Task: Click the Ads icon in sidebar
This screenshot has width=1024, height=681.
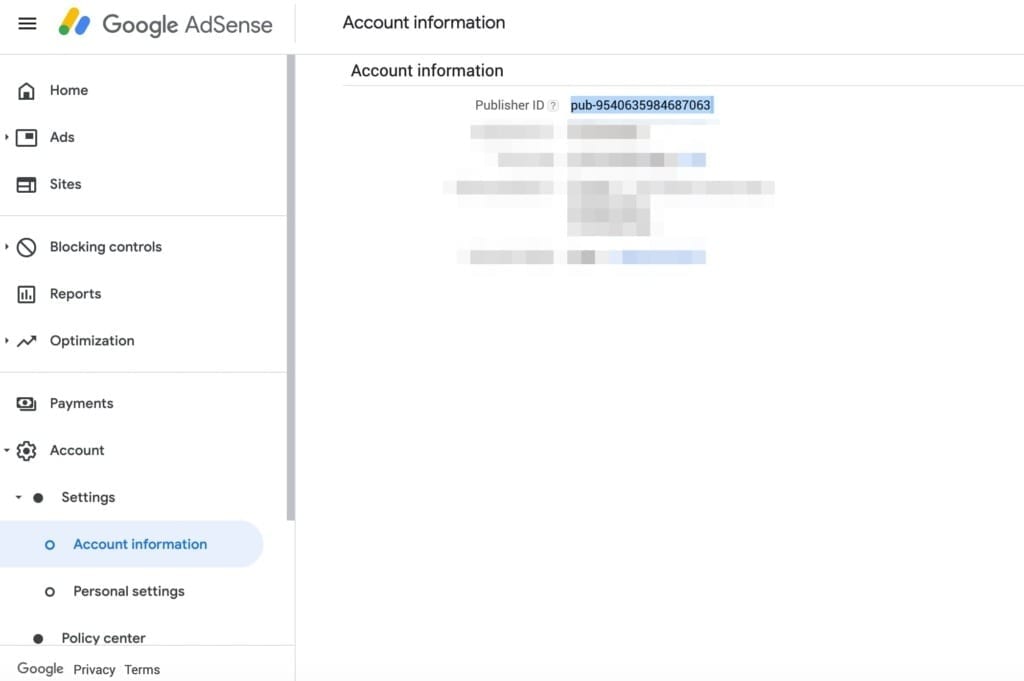Action: point(26,138)
